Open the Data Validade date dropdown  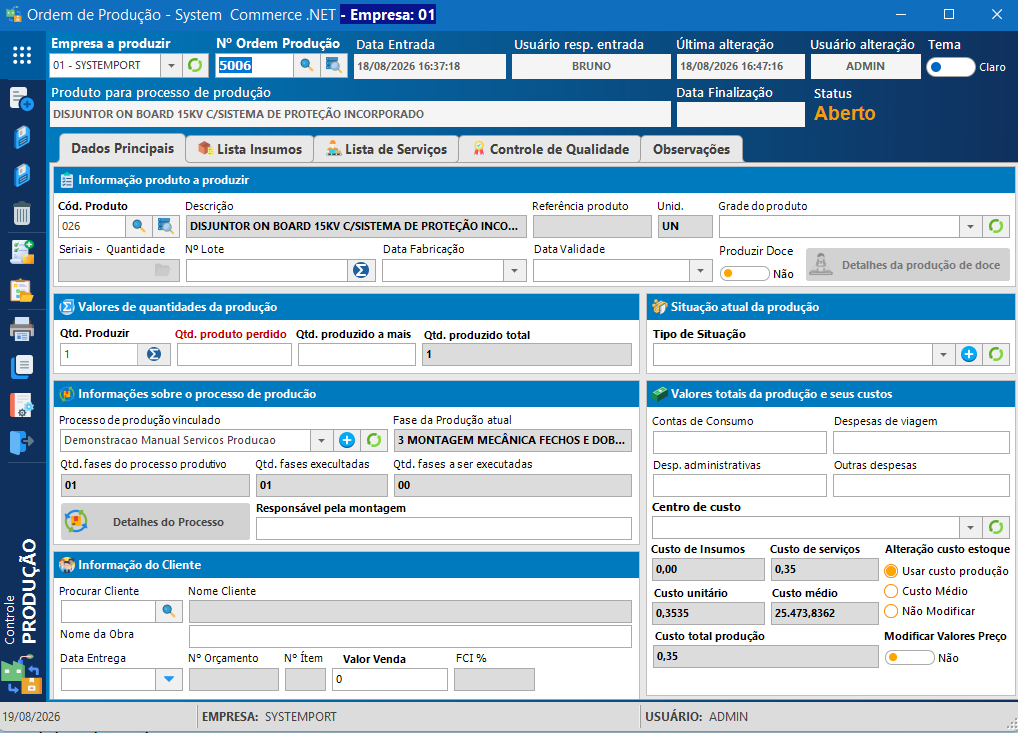700,270
